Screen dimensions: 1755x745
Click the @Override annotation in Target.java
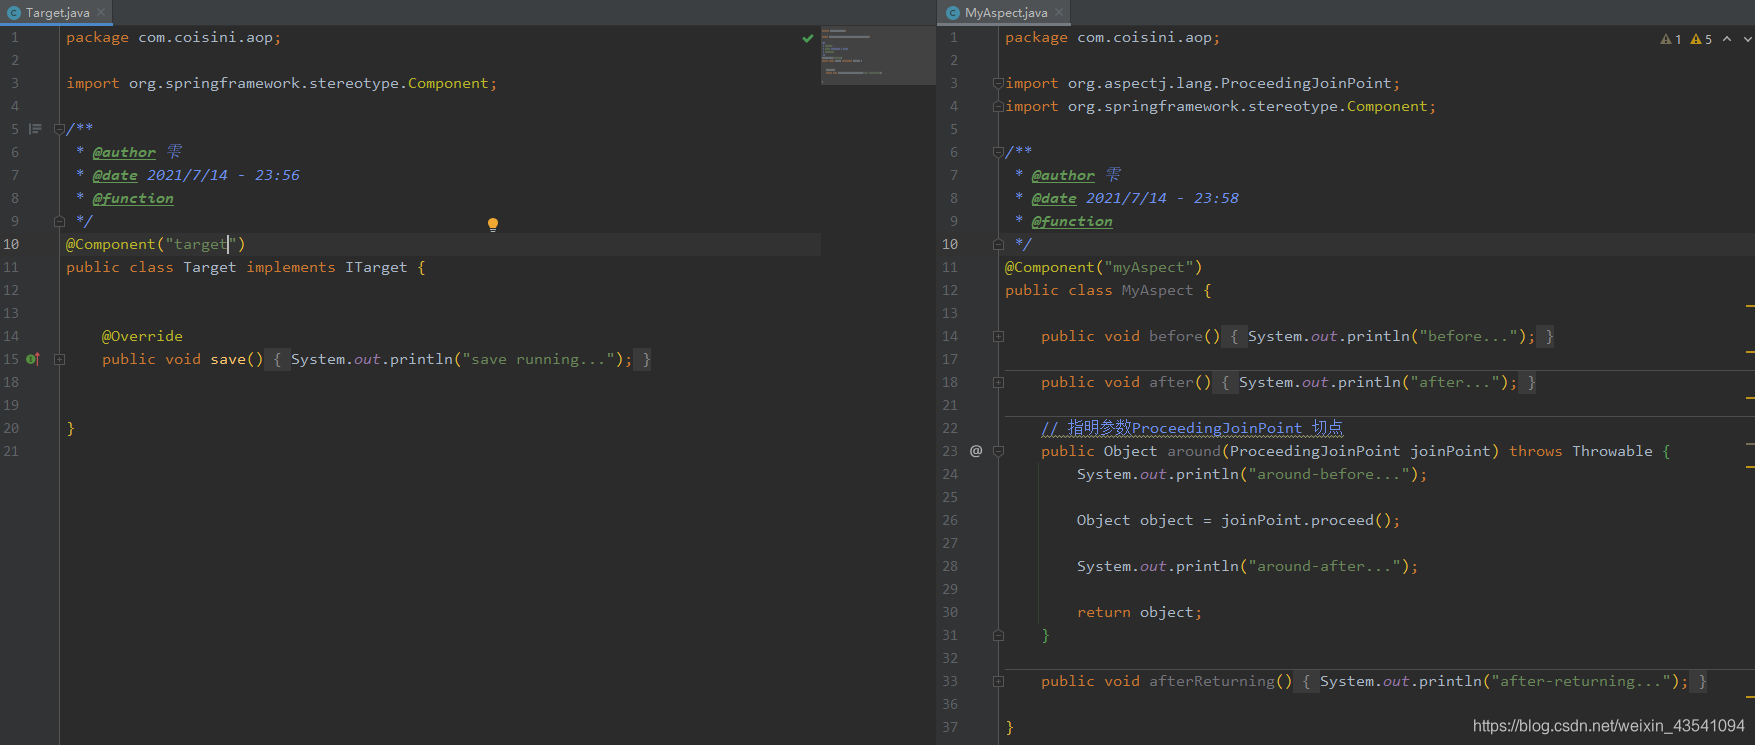pyautogui.click(x=142, y=336)
